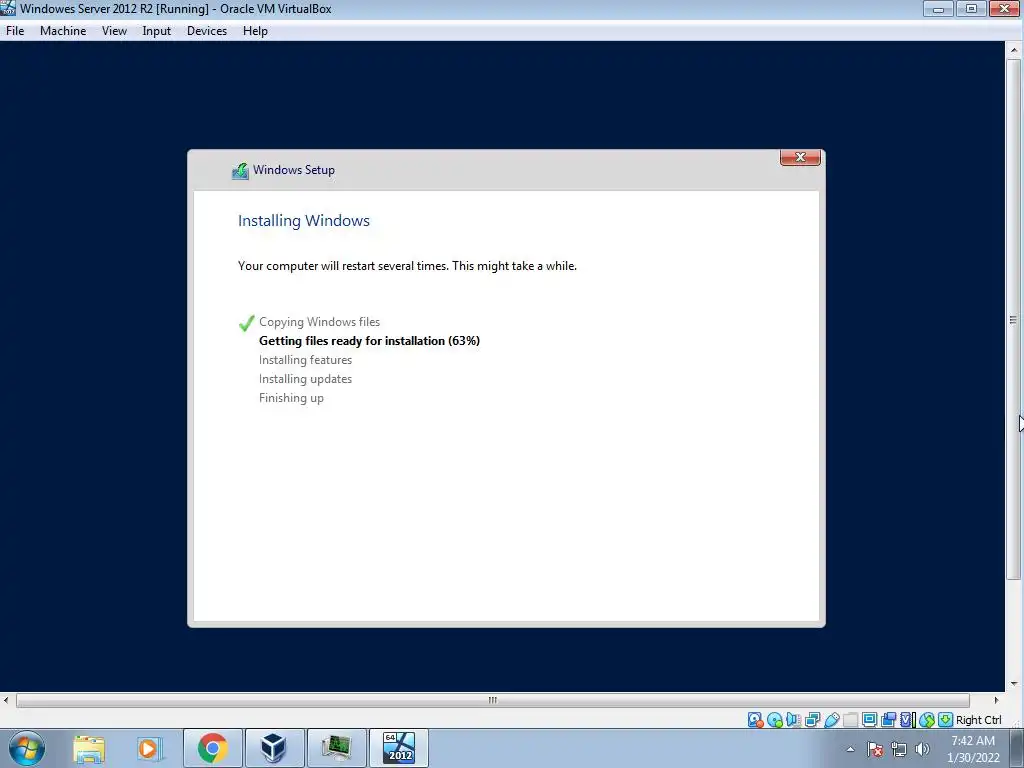Maximize the VirtualBox VM window
Viewport: 1024px width, 768px height.
click(x=971, y=9)
